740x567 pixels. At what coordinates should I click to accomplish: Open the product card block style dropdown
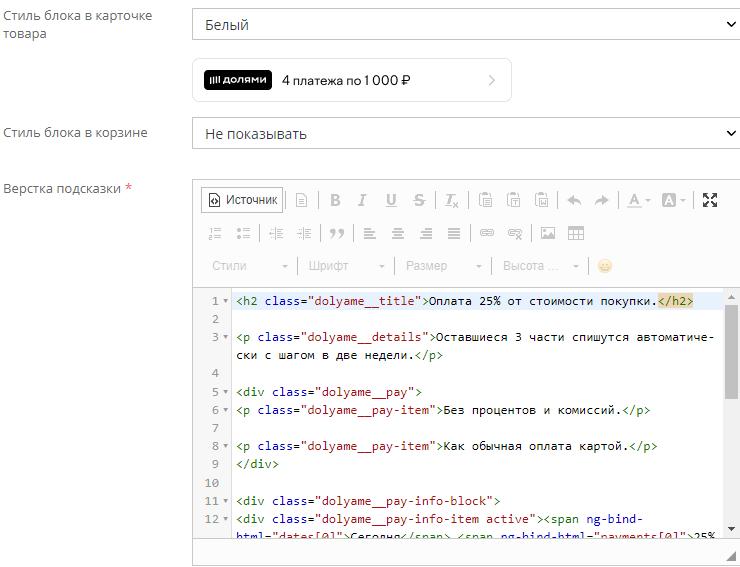(465, 24)
